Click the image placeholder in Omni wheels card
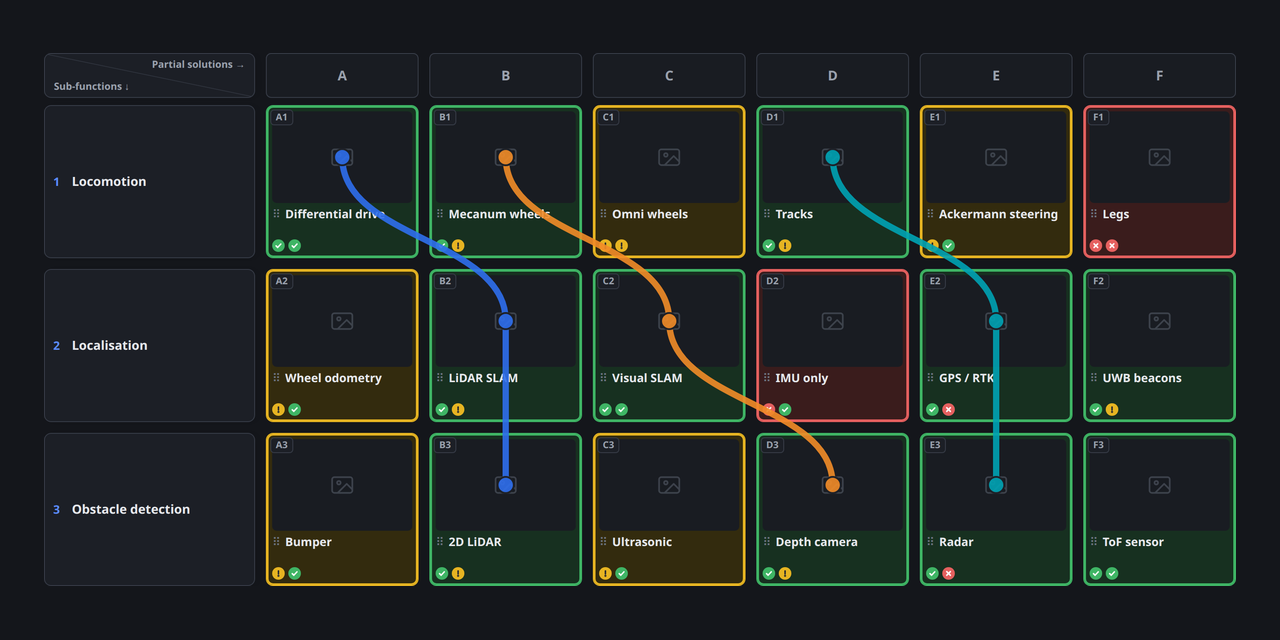 tap(669, 157)
